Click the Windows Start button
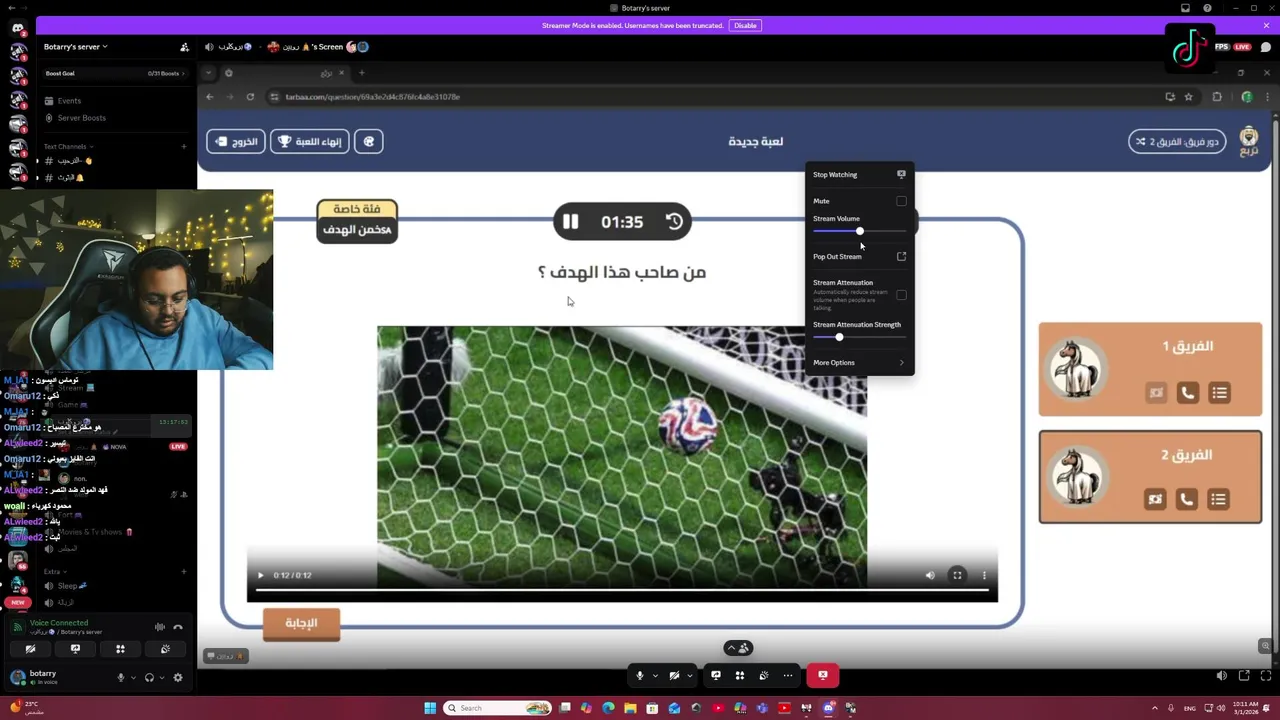 pyautogui.click(x=430, y=708)
